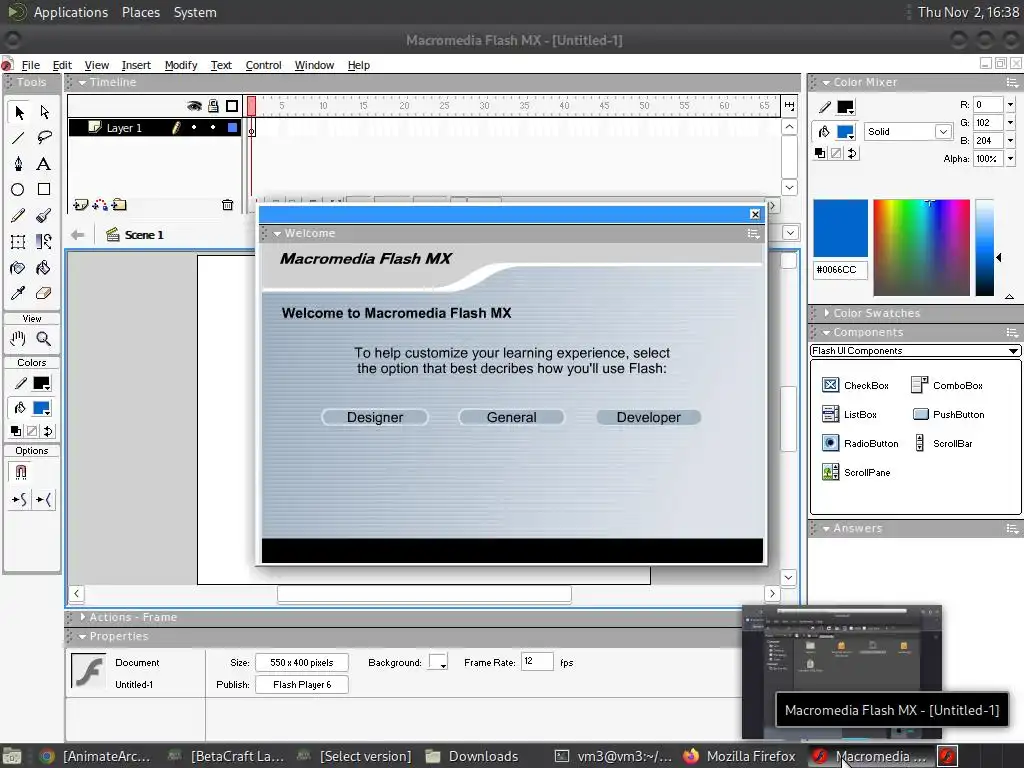Choose the General option button
The width and height of the screenshot is (1024, 768).
(x=511, y=417)
